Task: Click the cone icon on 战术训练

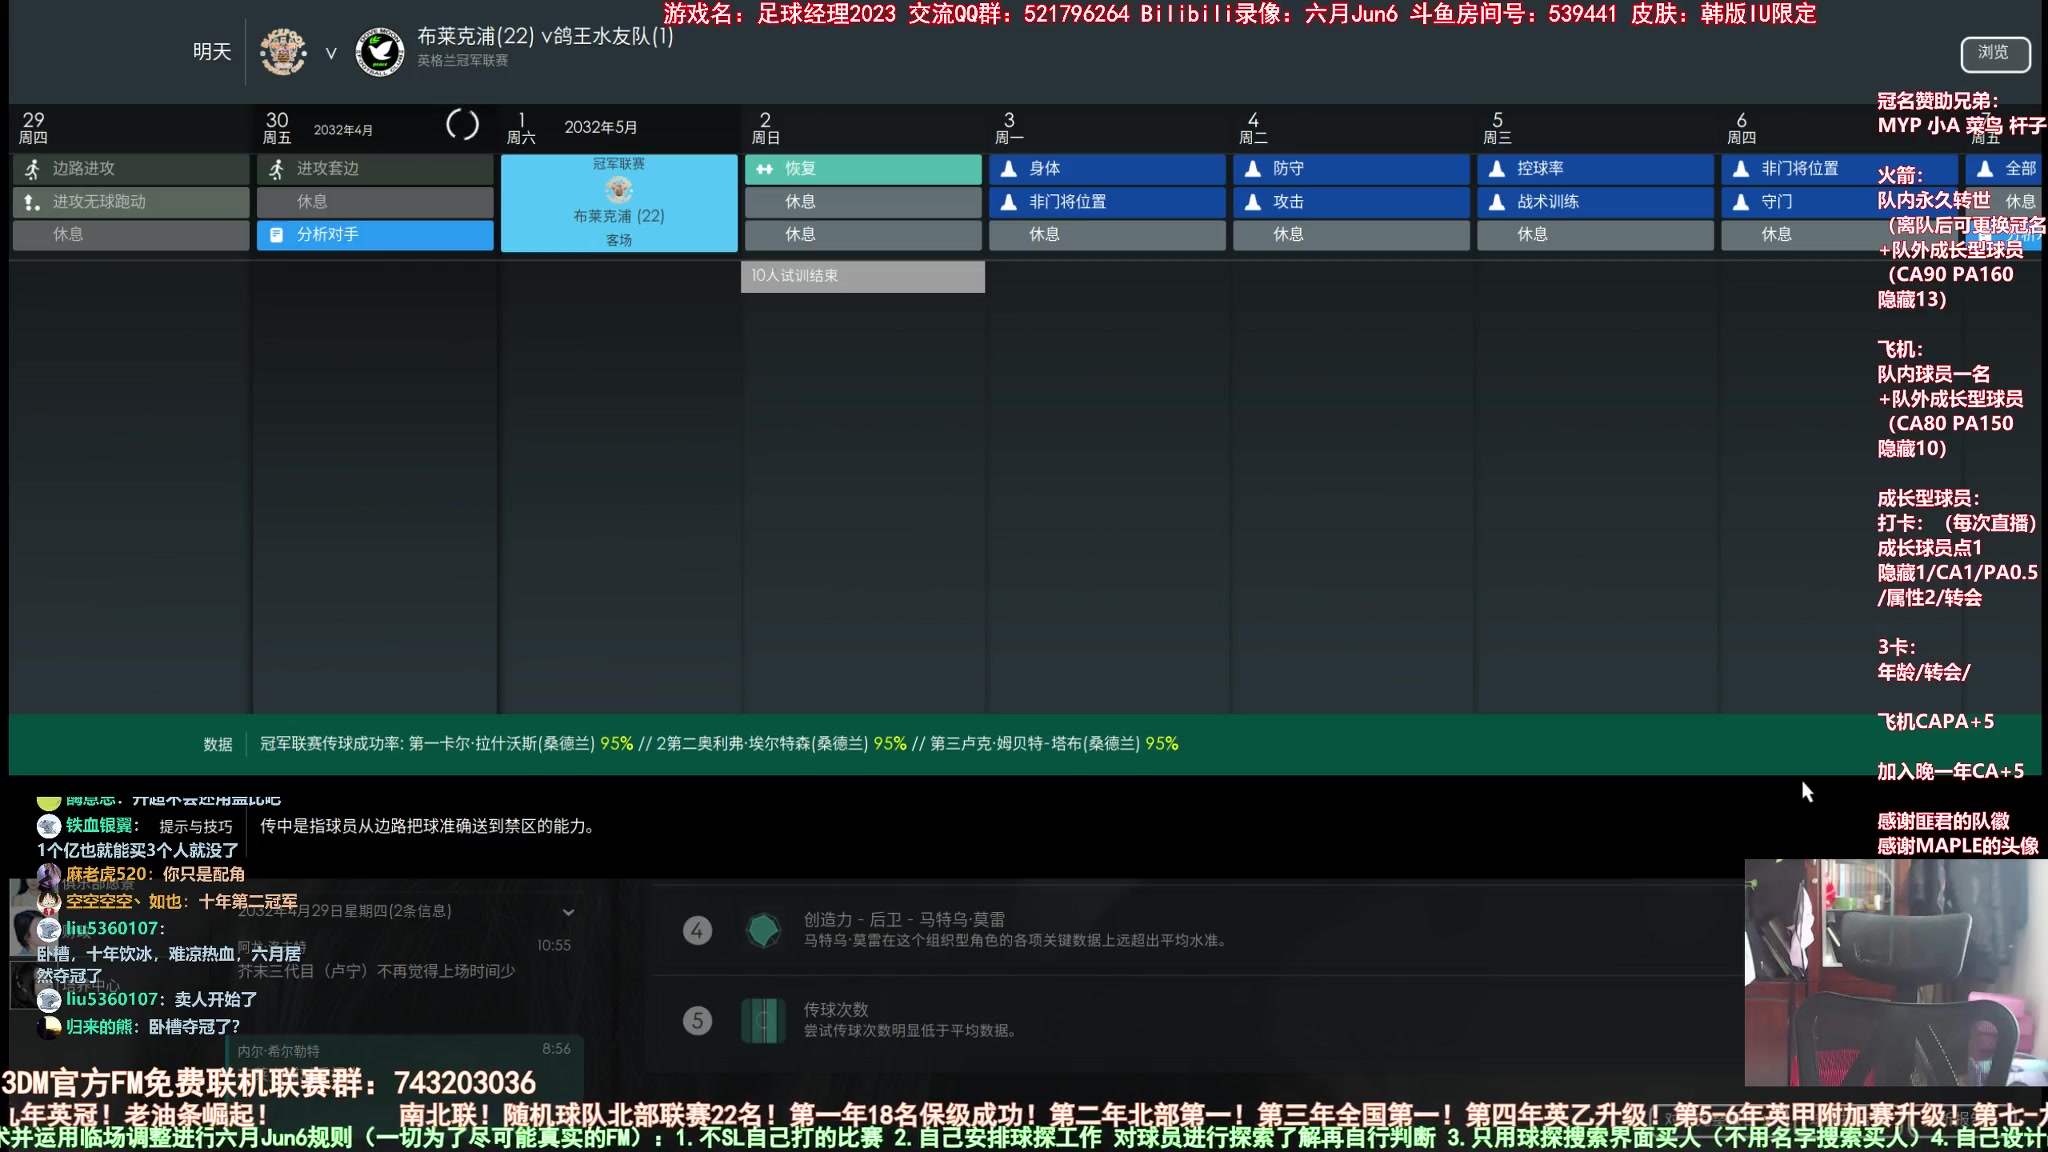Action: pyautogui.click(x=1497, y=202)
